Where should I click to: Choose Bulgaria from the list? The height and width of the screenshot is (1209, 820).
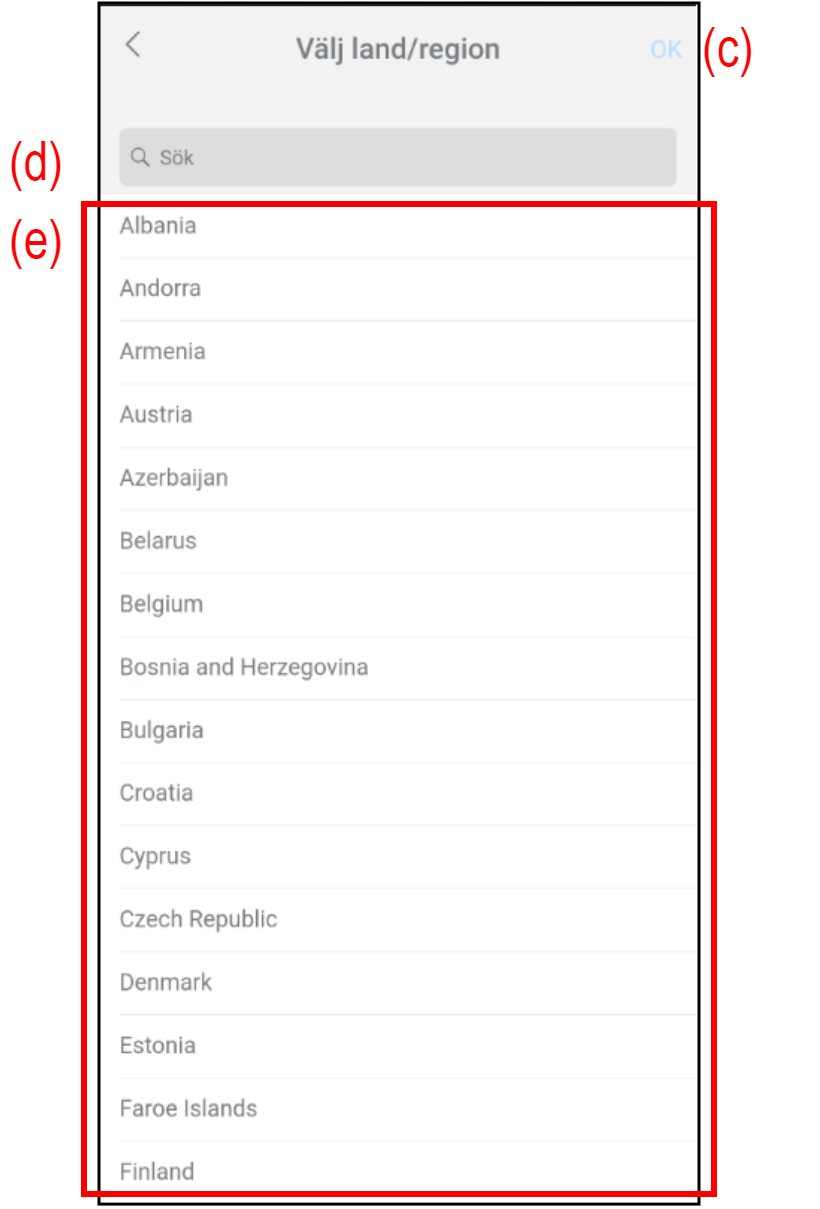click(x=162, y=730)
